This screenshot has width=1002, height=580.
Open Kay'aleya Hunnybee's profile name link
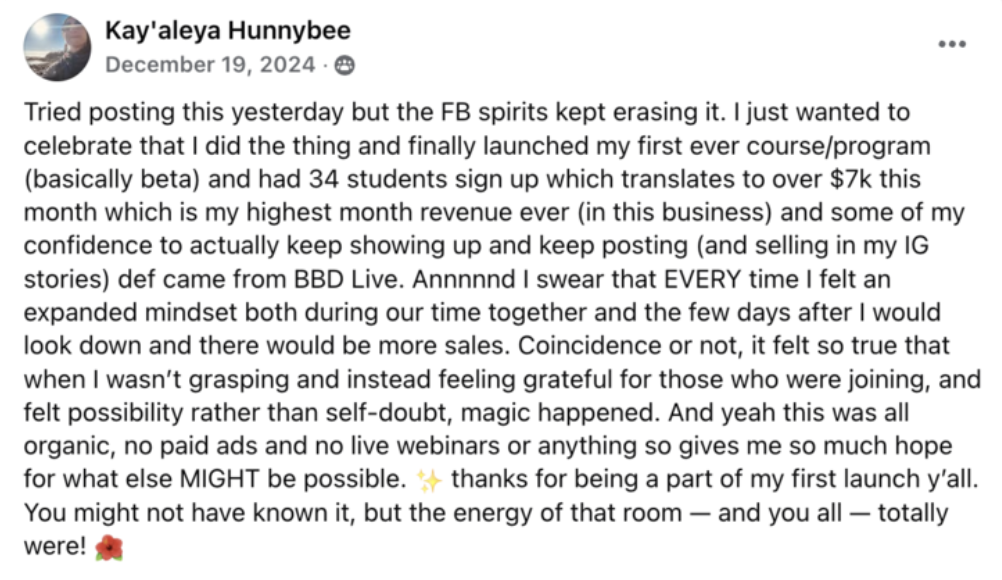(227, 31)
